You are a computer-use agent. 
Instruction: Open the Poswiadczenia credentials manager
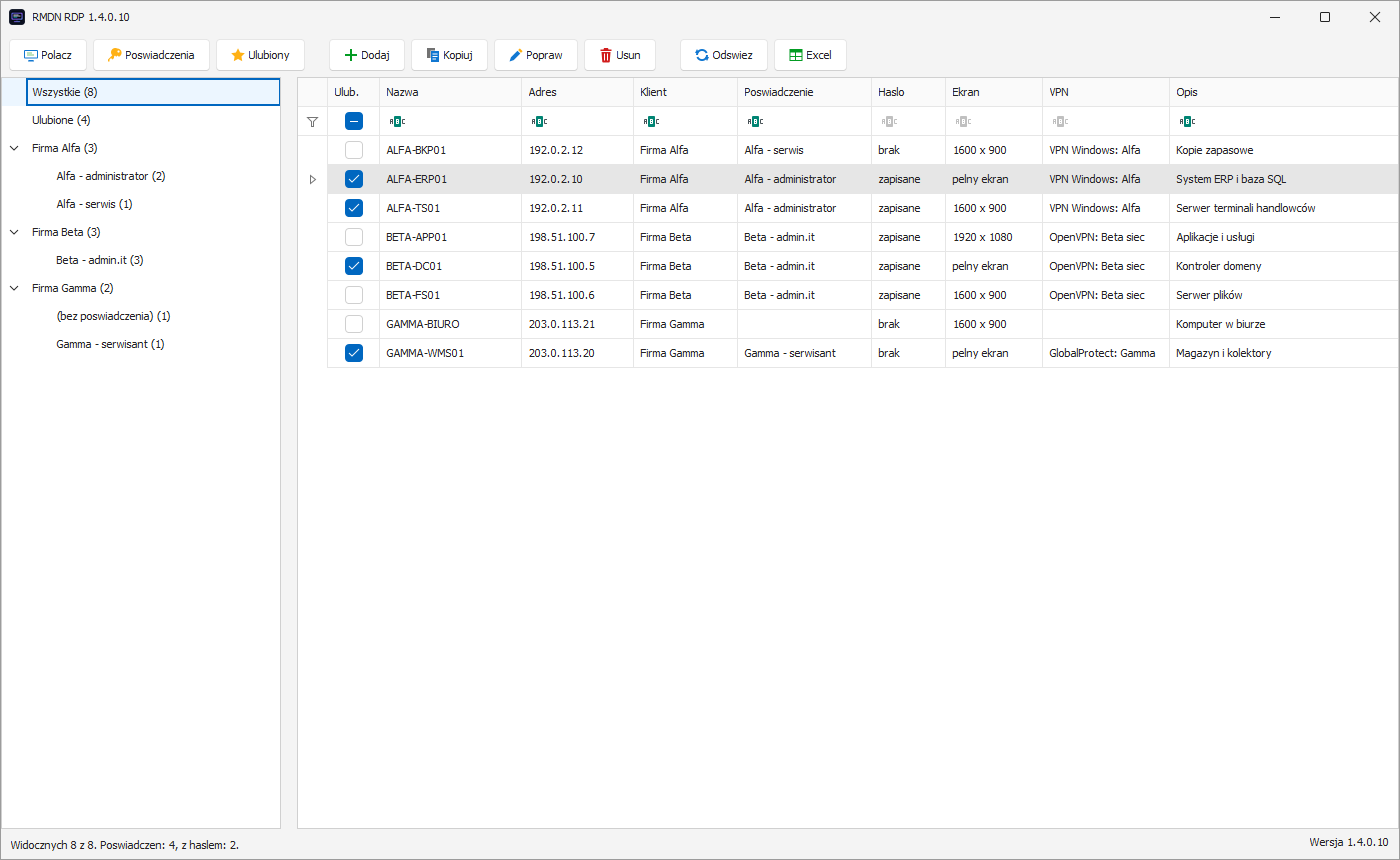pos(151,55)
